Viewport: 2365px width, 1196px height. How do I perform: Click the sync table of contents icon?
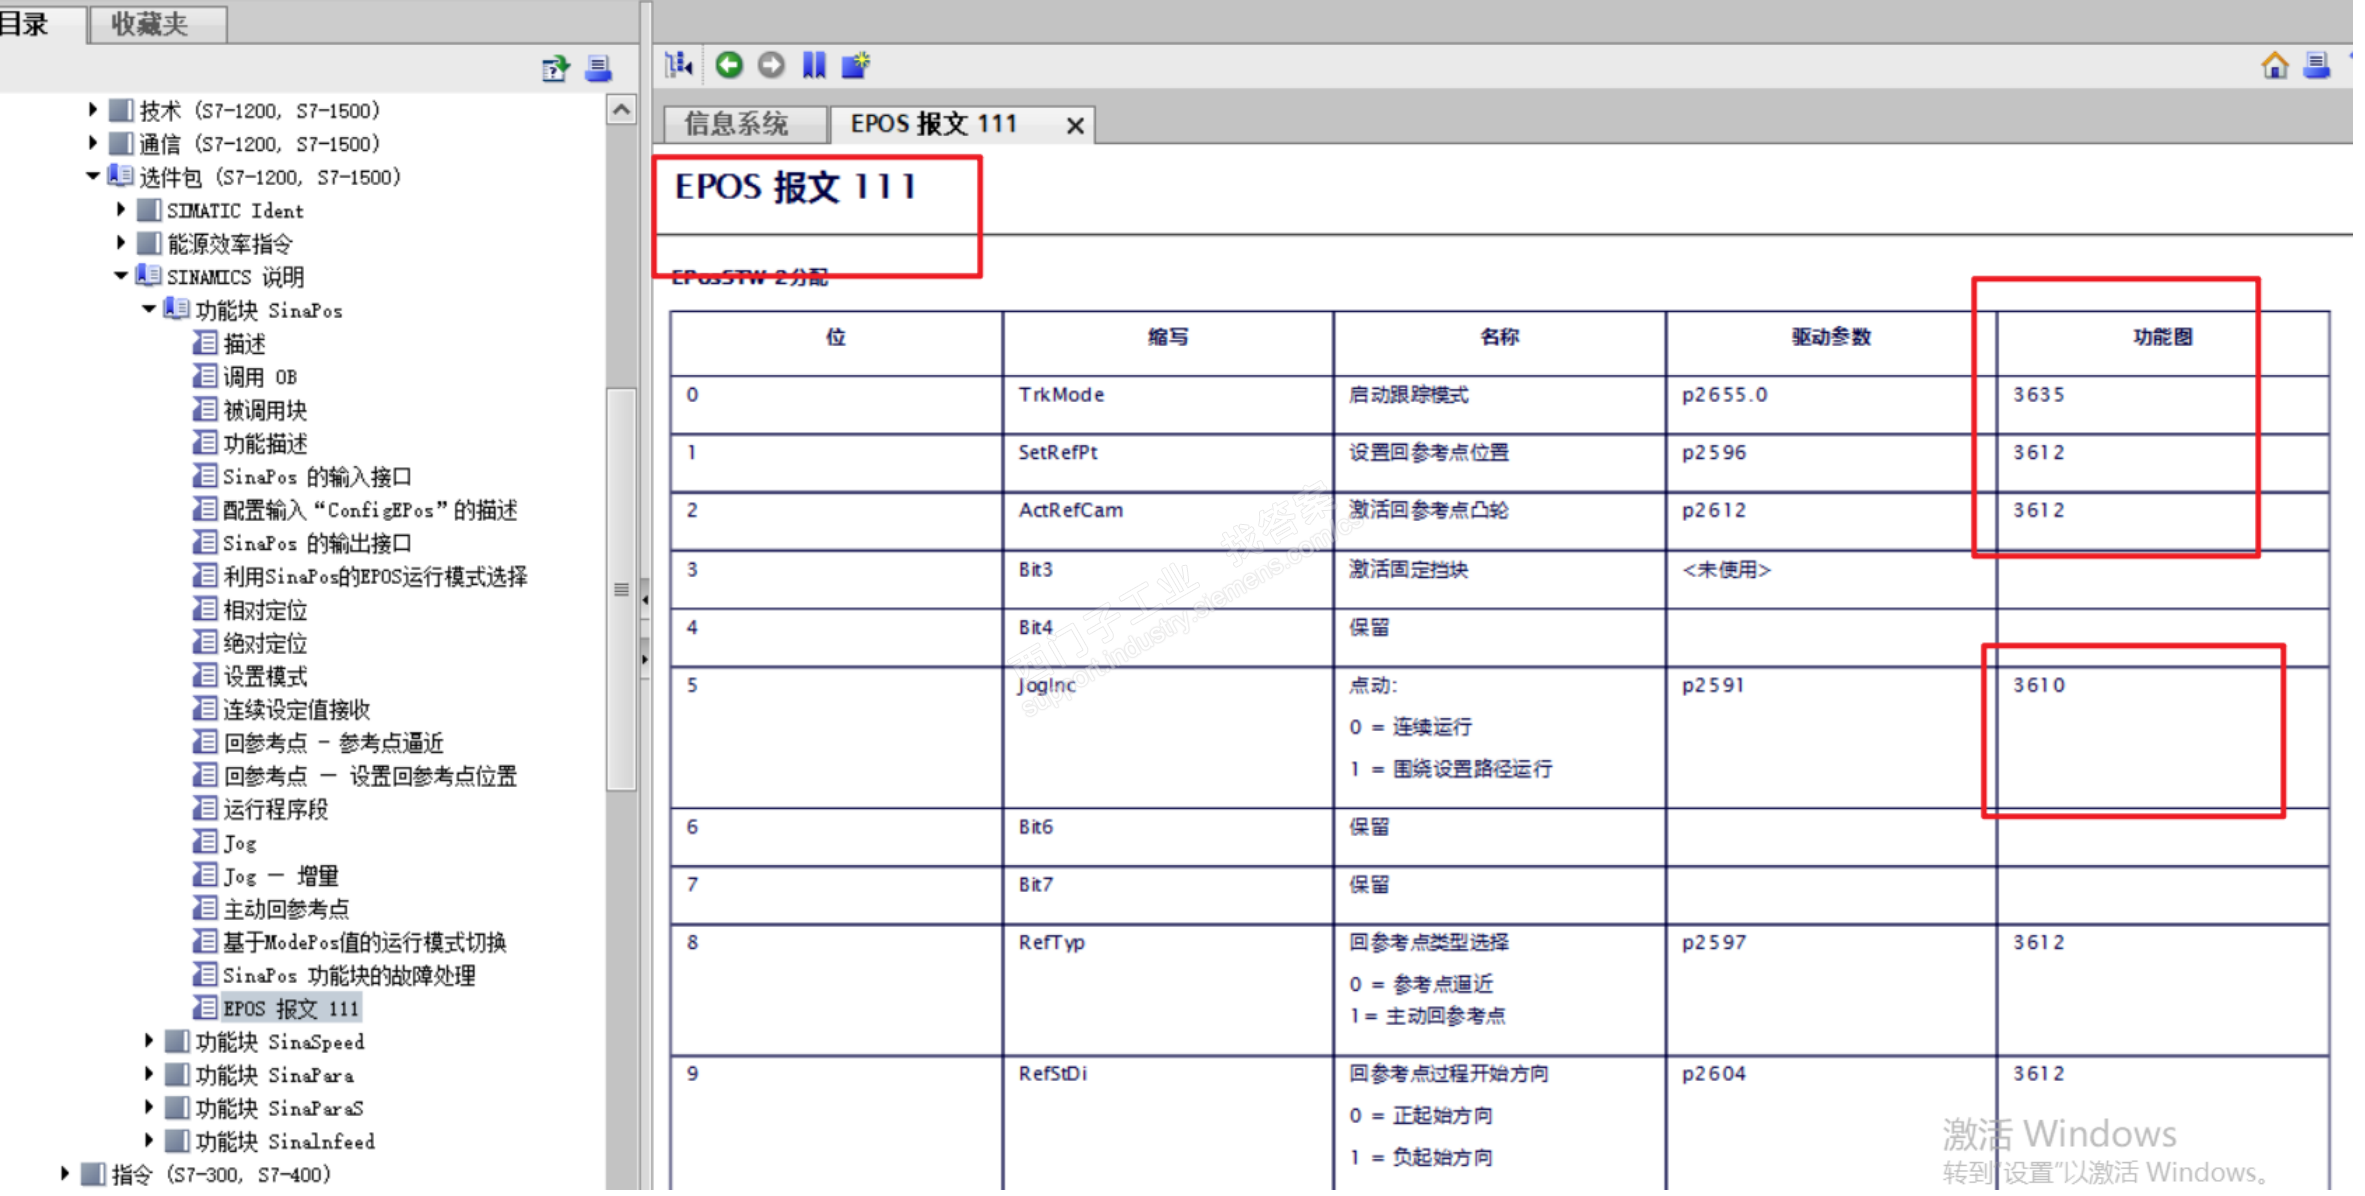click(679, 66)
